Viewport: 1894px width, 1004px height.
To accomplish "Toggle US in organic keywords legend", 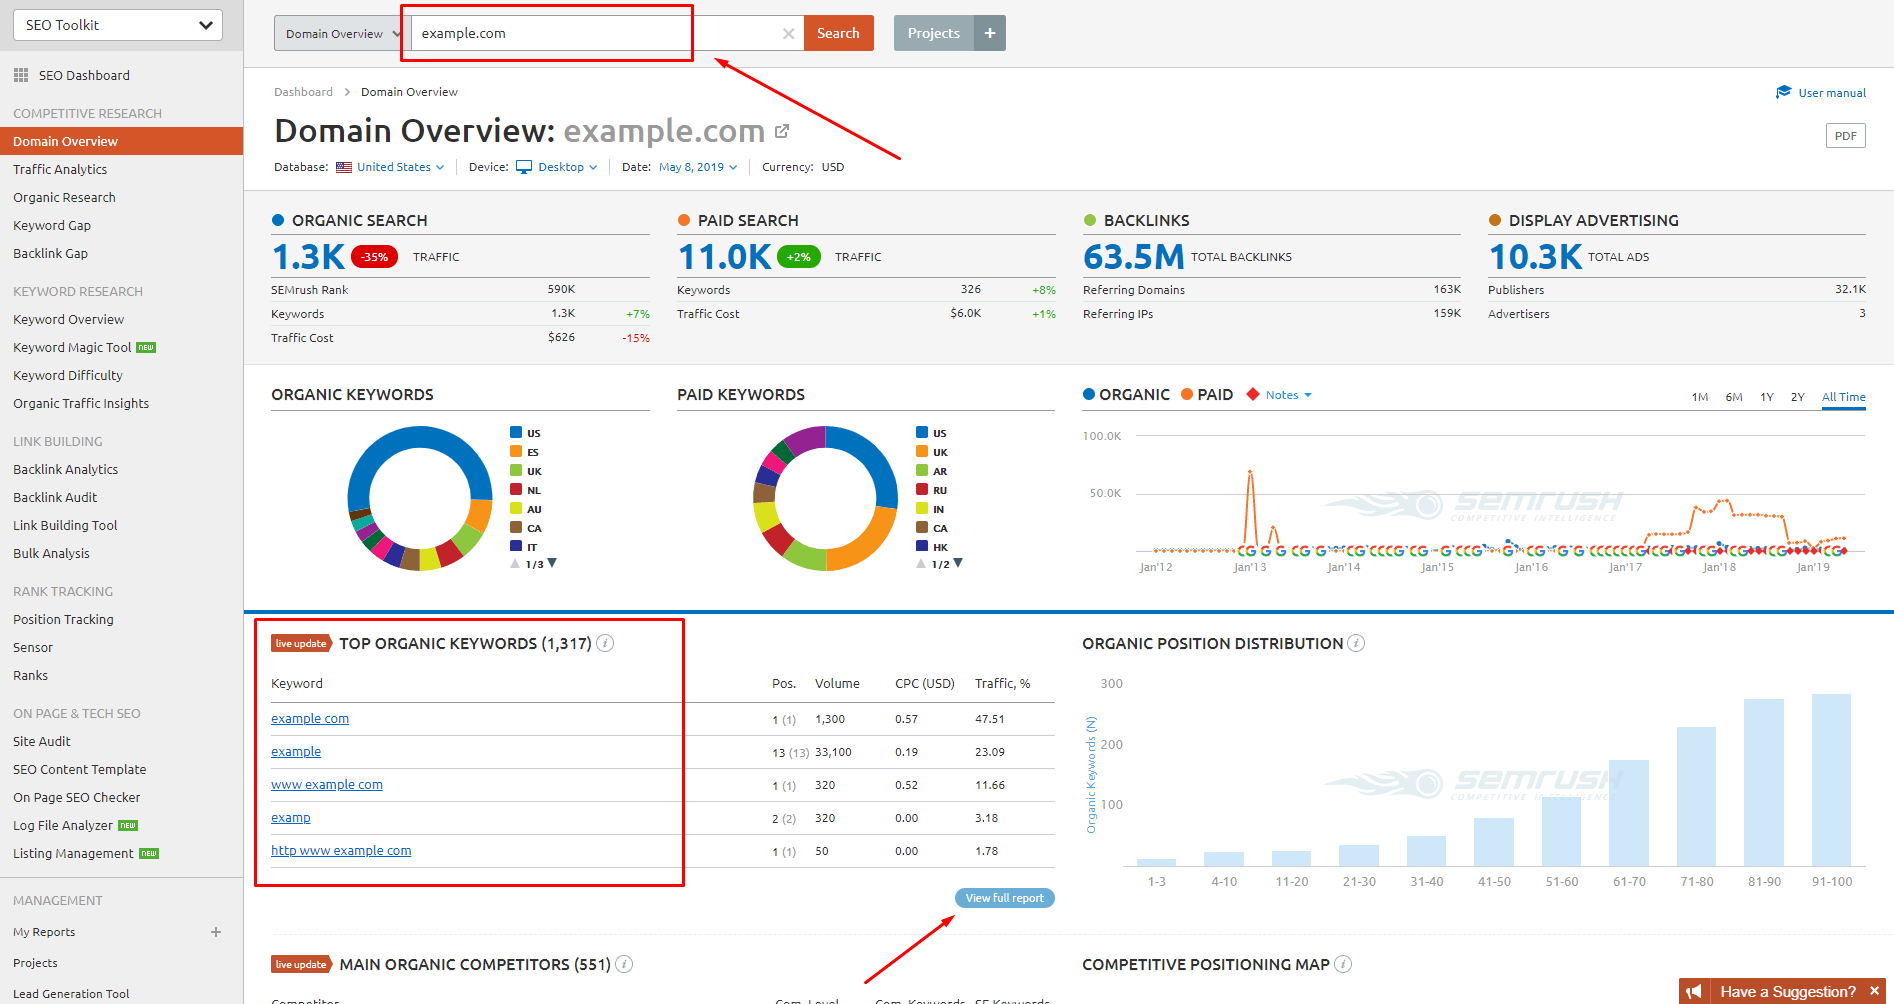I will click(x=525, y=433).
